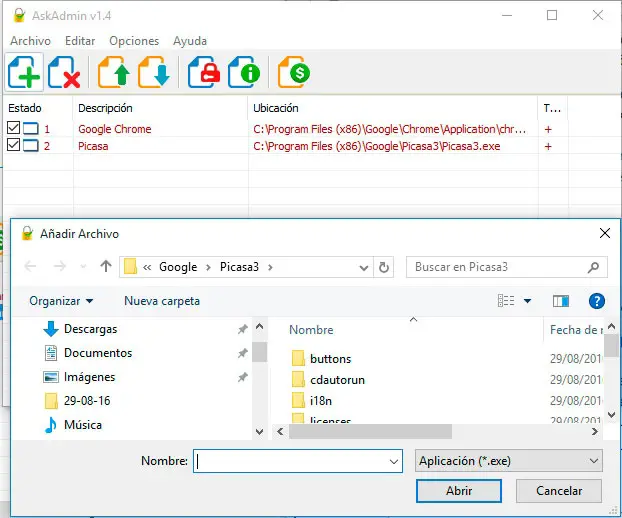Click the change view layout icon
This screenshot has width=622, height=518.
click(x=506, y=301)
